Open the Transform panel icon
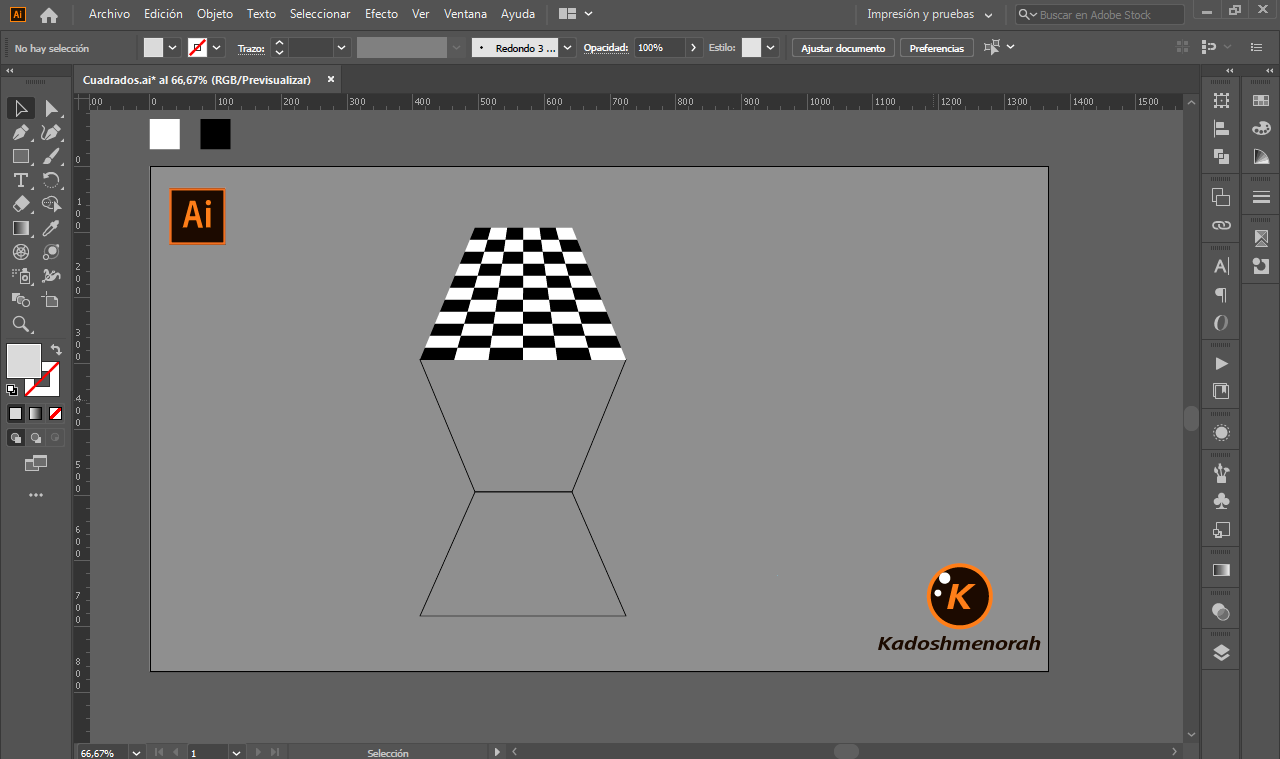The image size is (1280, 759). pos(1221,100)
